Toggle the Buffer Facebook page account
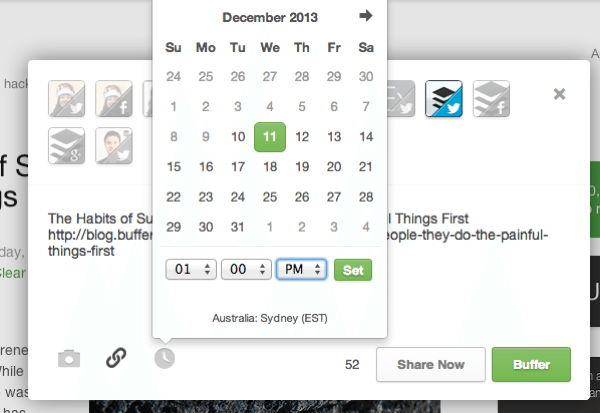The height and width of the screenshot is (413, 600). pos(491,98)
